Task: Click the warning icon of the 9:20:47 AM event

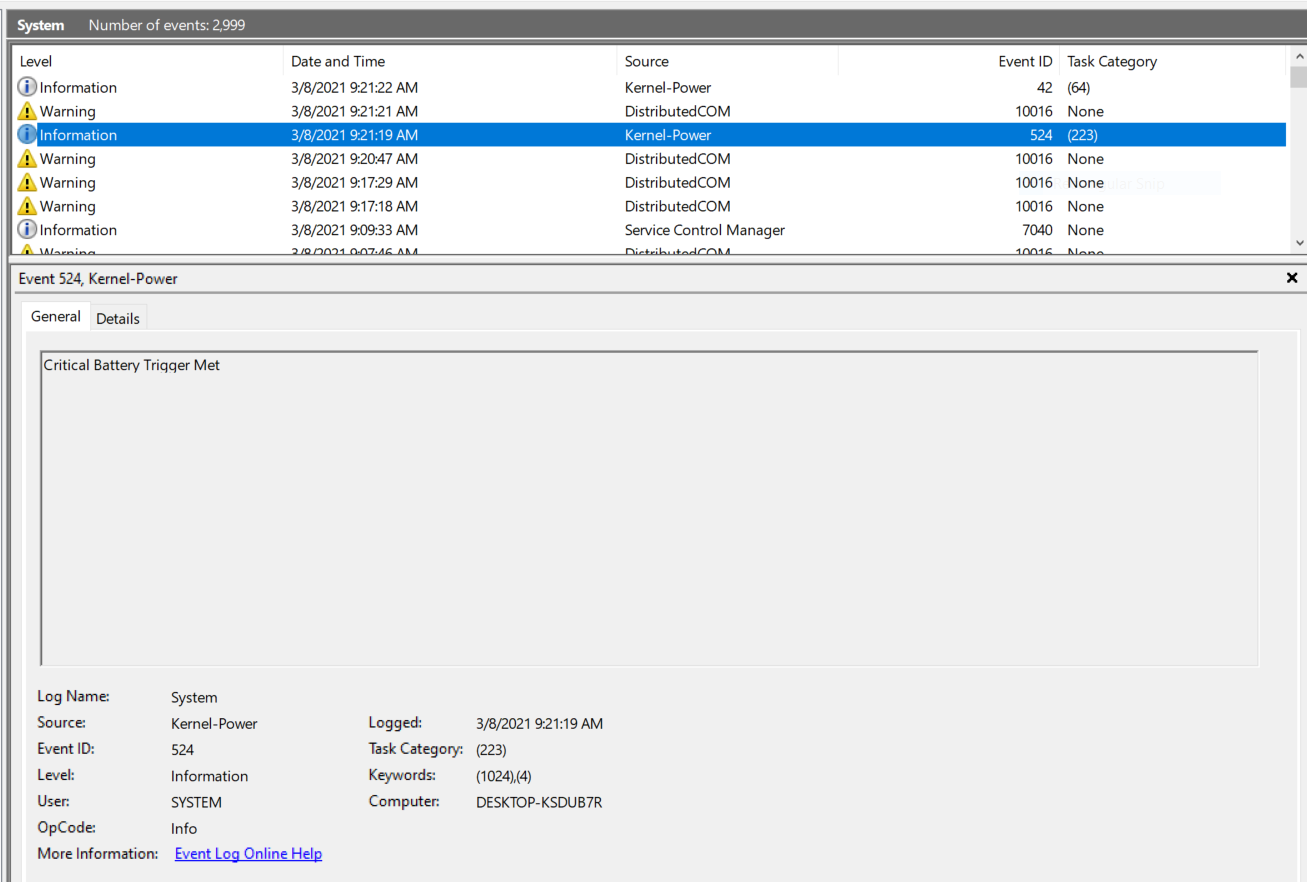Action: click(28, 159)
